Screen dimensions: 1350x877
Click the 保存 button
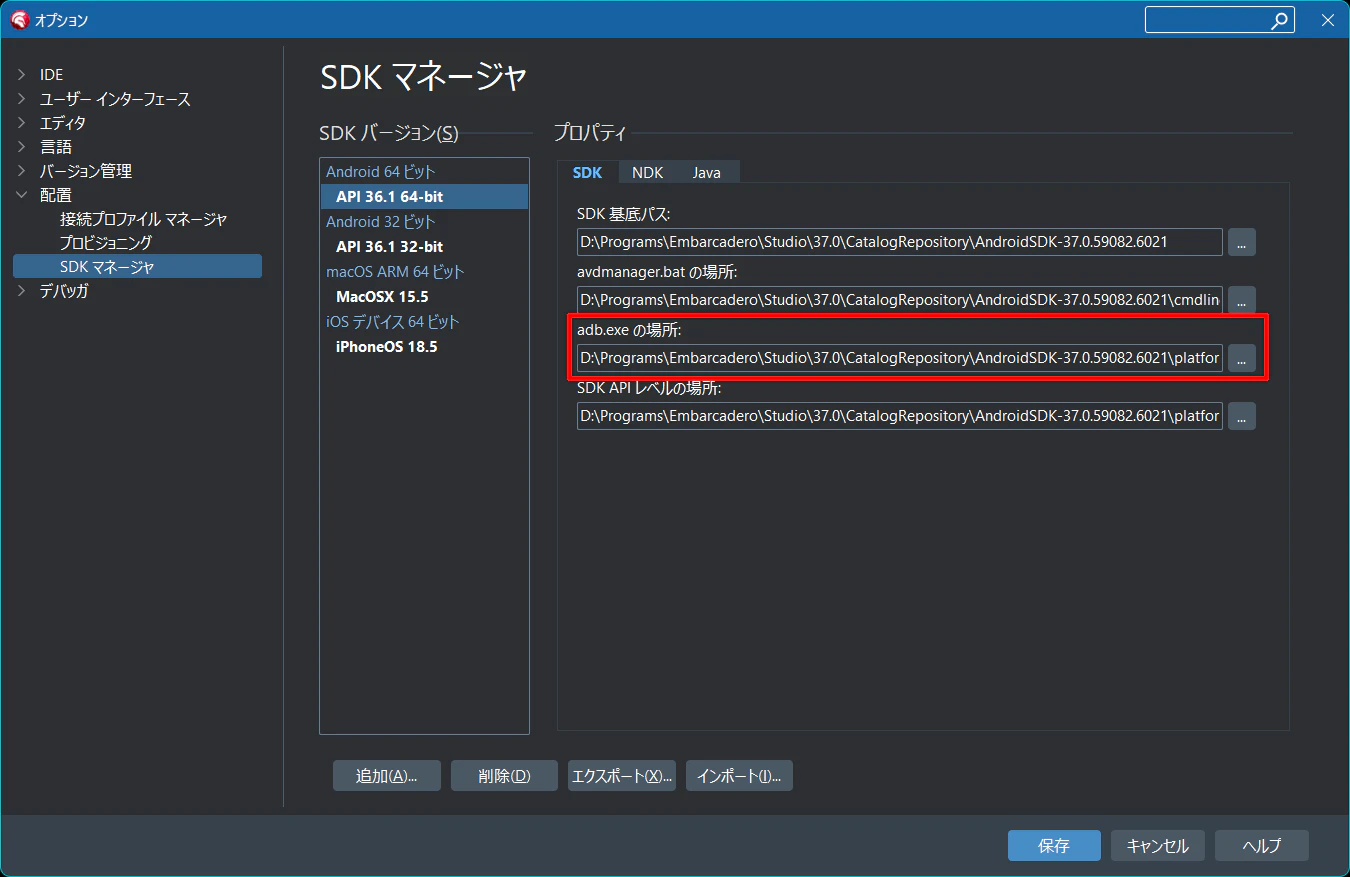1054,846
